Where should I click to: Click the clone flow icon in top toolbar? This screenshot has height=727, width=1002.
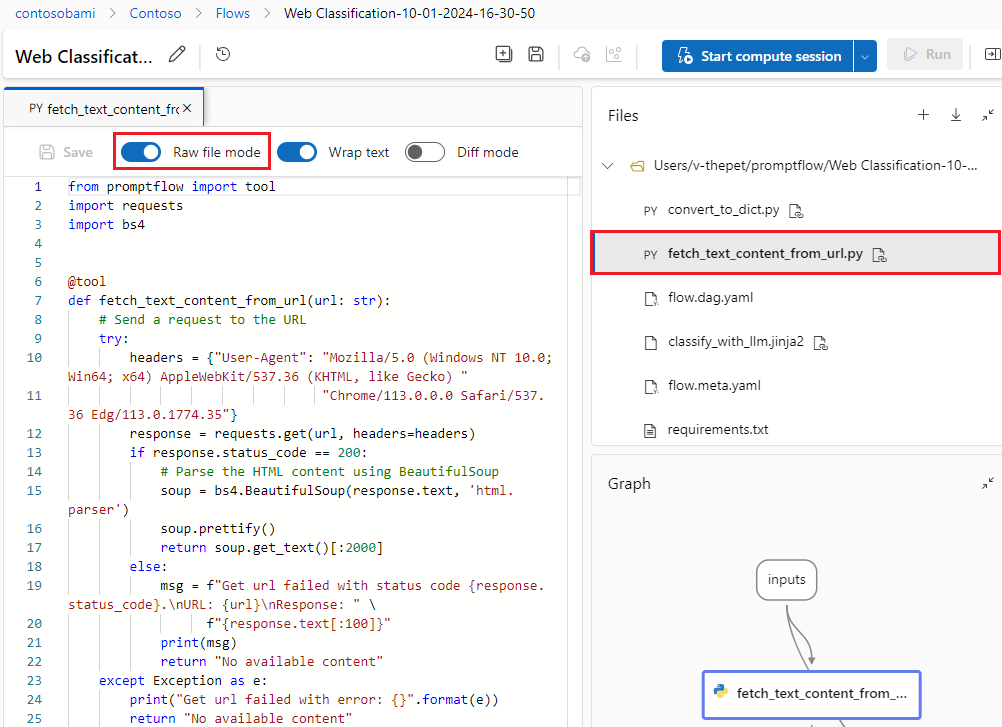click(504, 55)
